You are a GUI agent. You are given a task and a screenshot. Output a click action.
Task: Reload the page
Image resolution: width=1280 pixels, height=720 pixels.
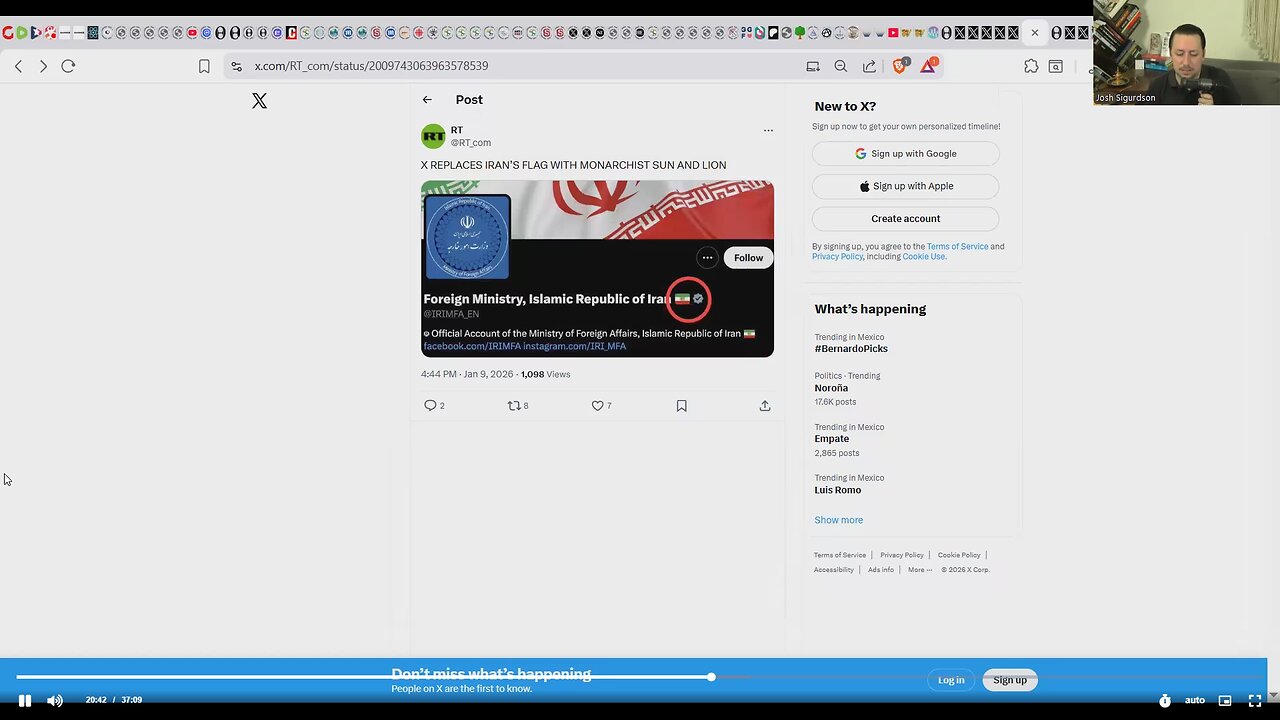68,66
